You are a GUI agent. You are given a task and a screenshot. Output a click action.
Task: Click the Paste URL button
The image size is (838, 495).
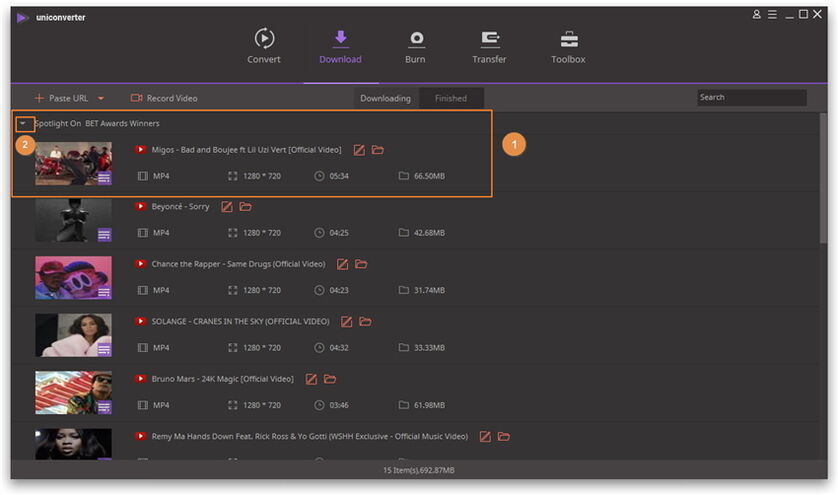tap(61, 98)
